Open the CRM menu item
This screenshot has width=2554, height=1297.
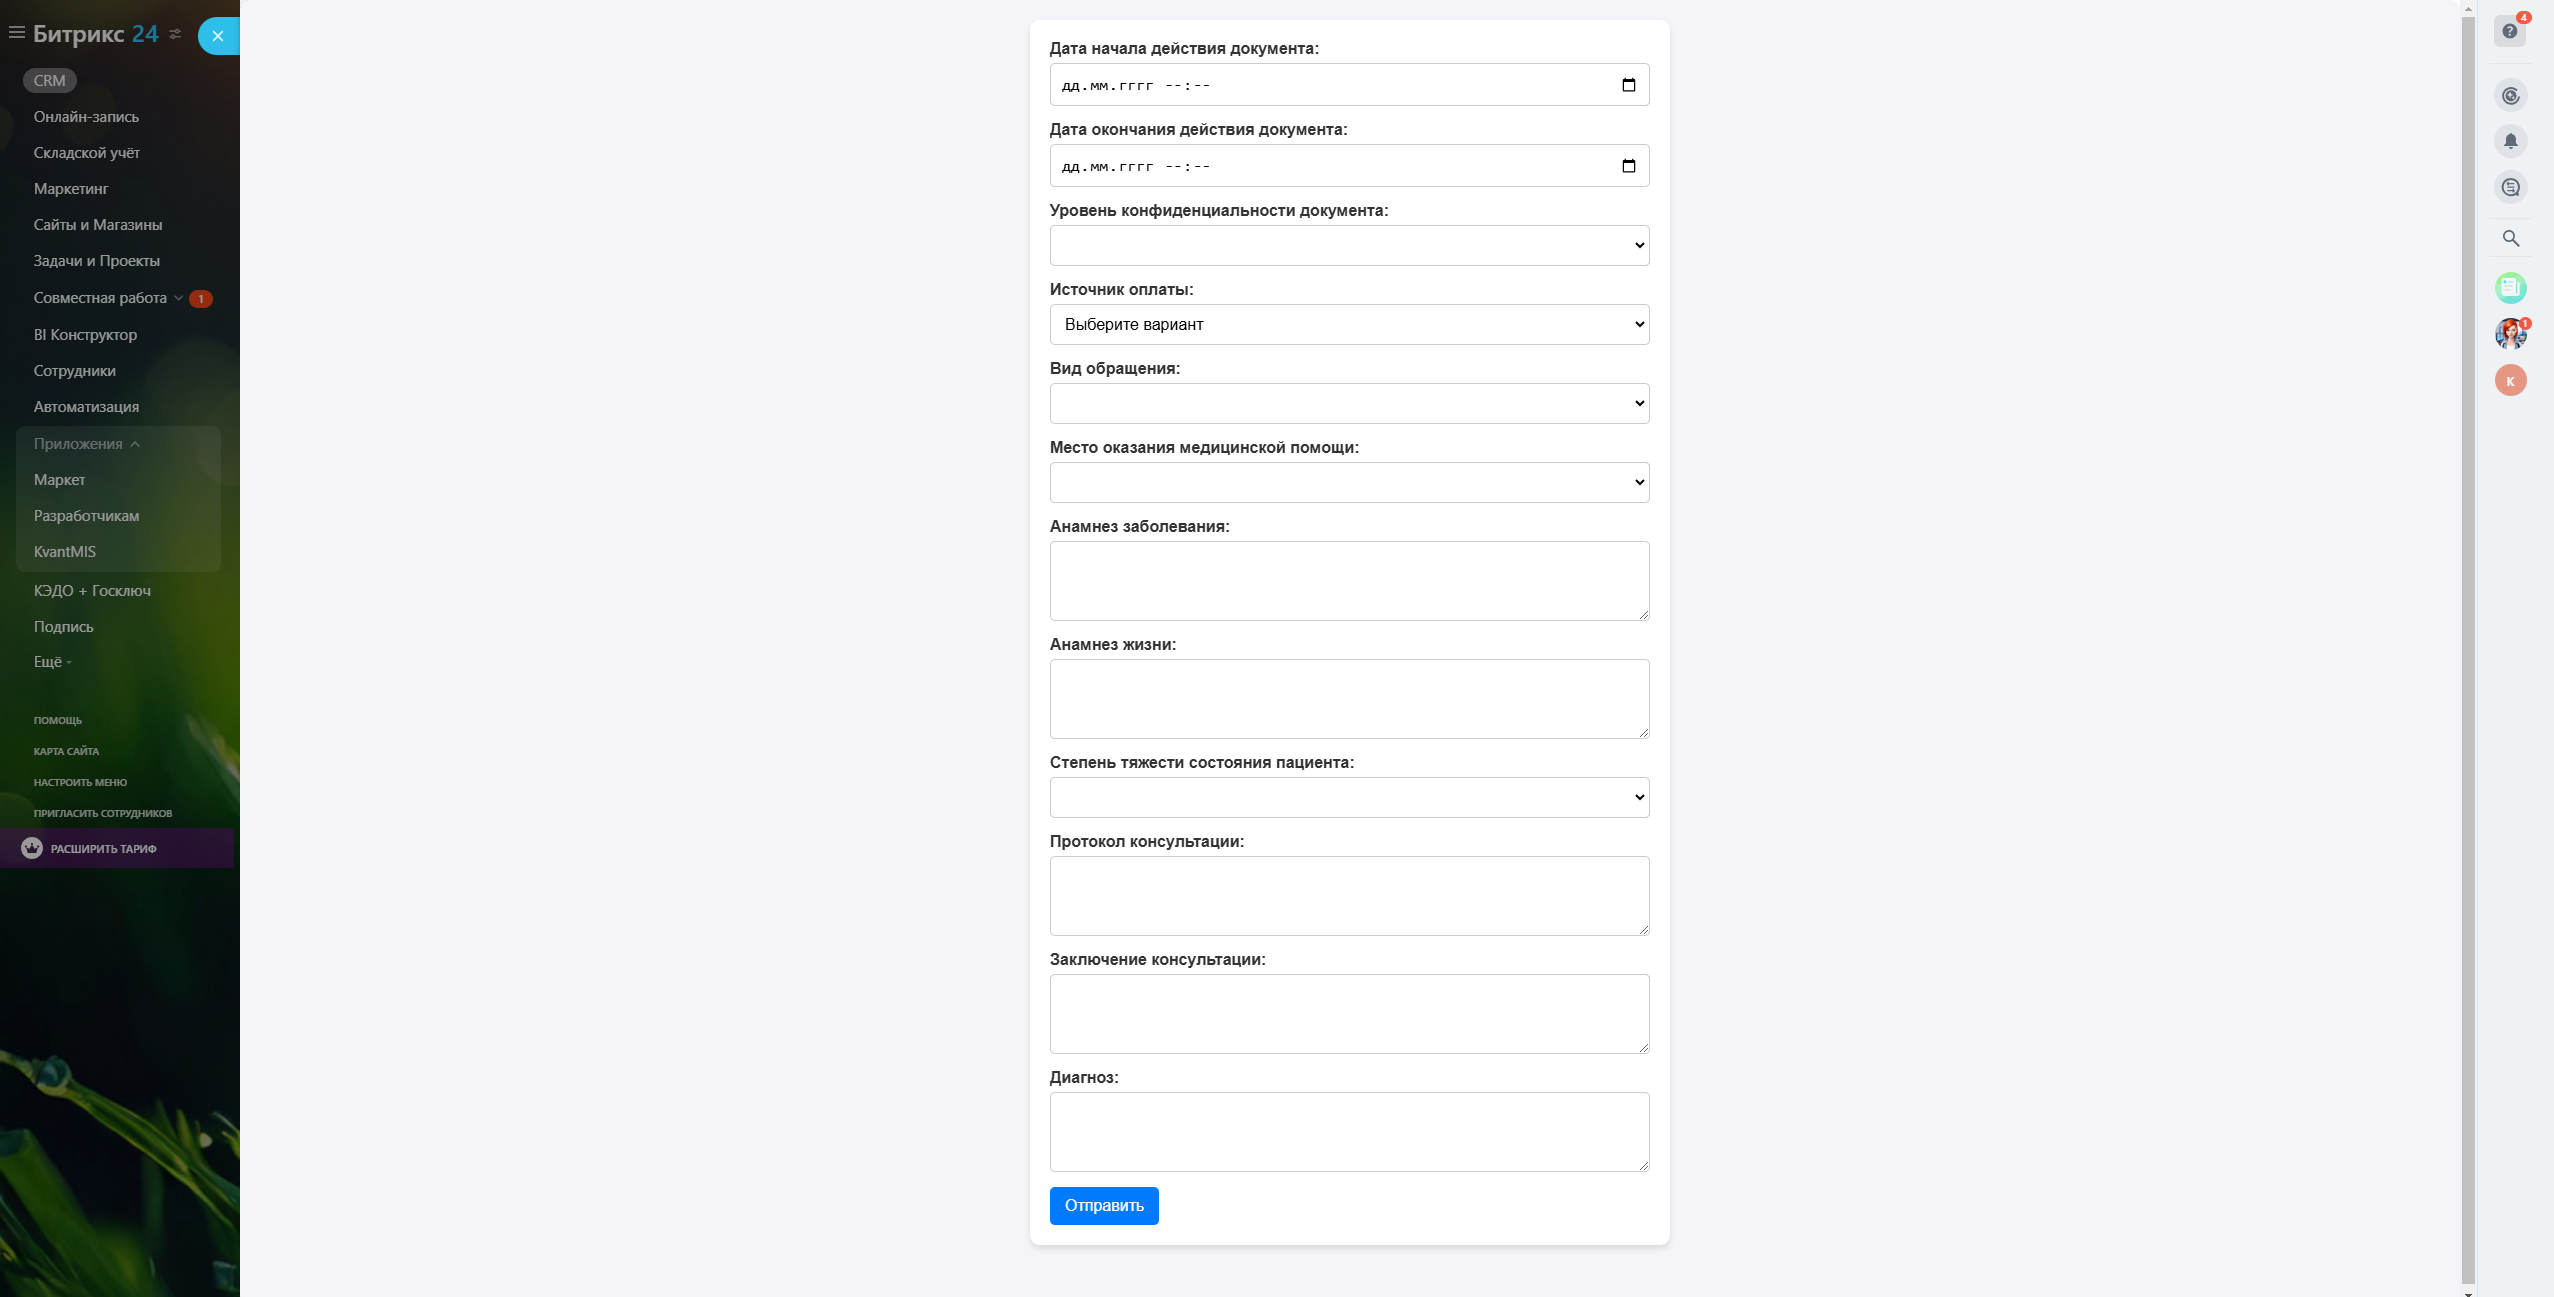click(49, 81)
